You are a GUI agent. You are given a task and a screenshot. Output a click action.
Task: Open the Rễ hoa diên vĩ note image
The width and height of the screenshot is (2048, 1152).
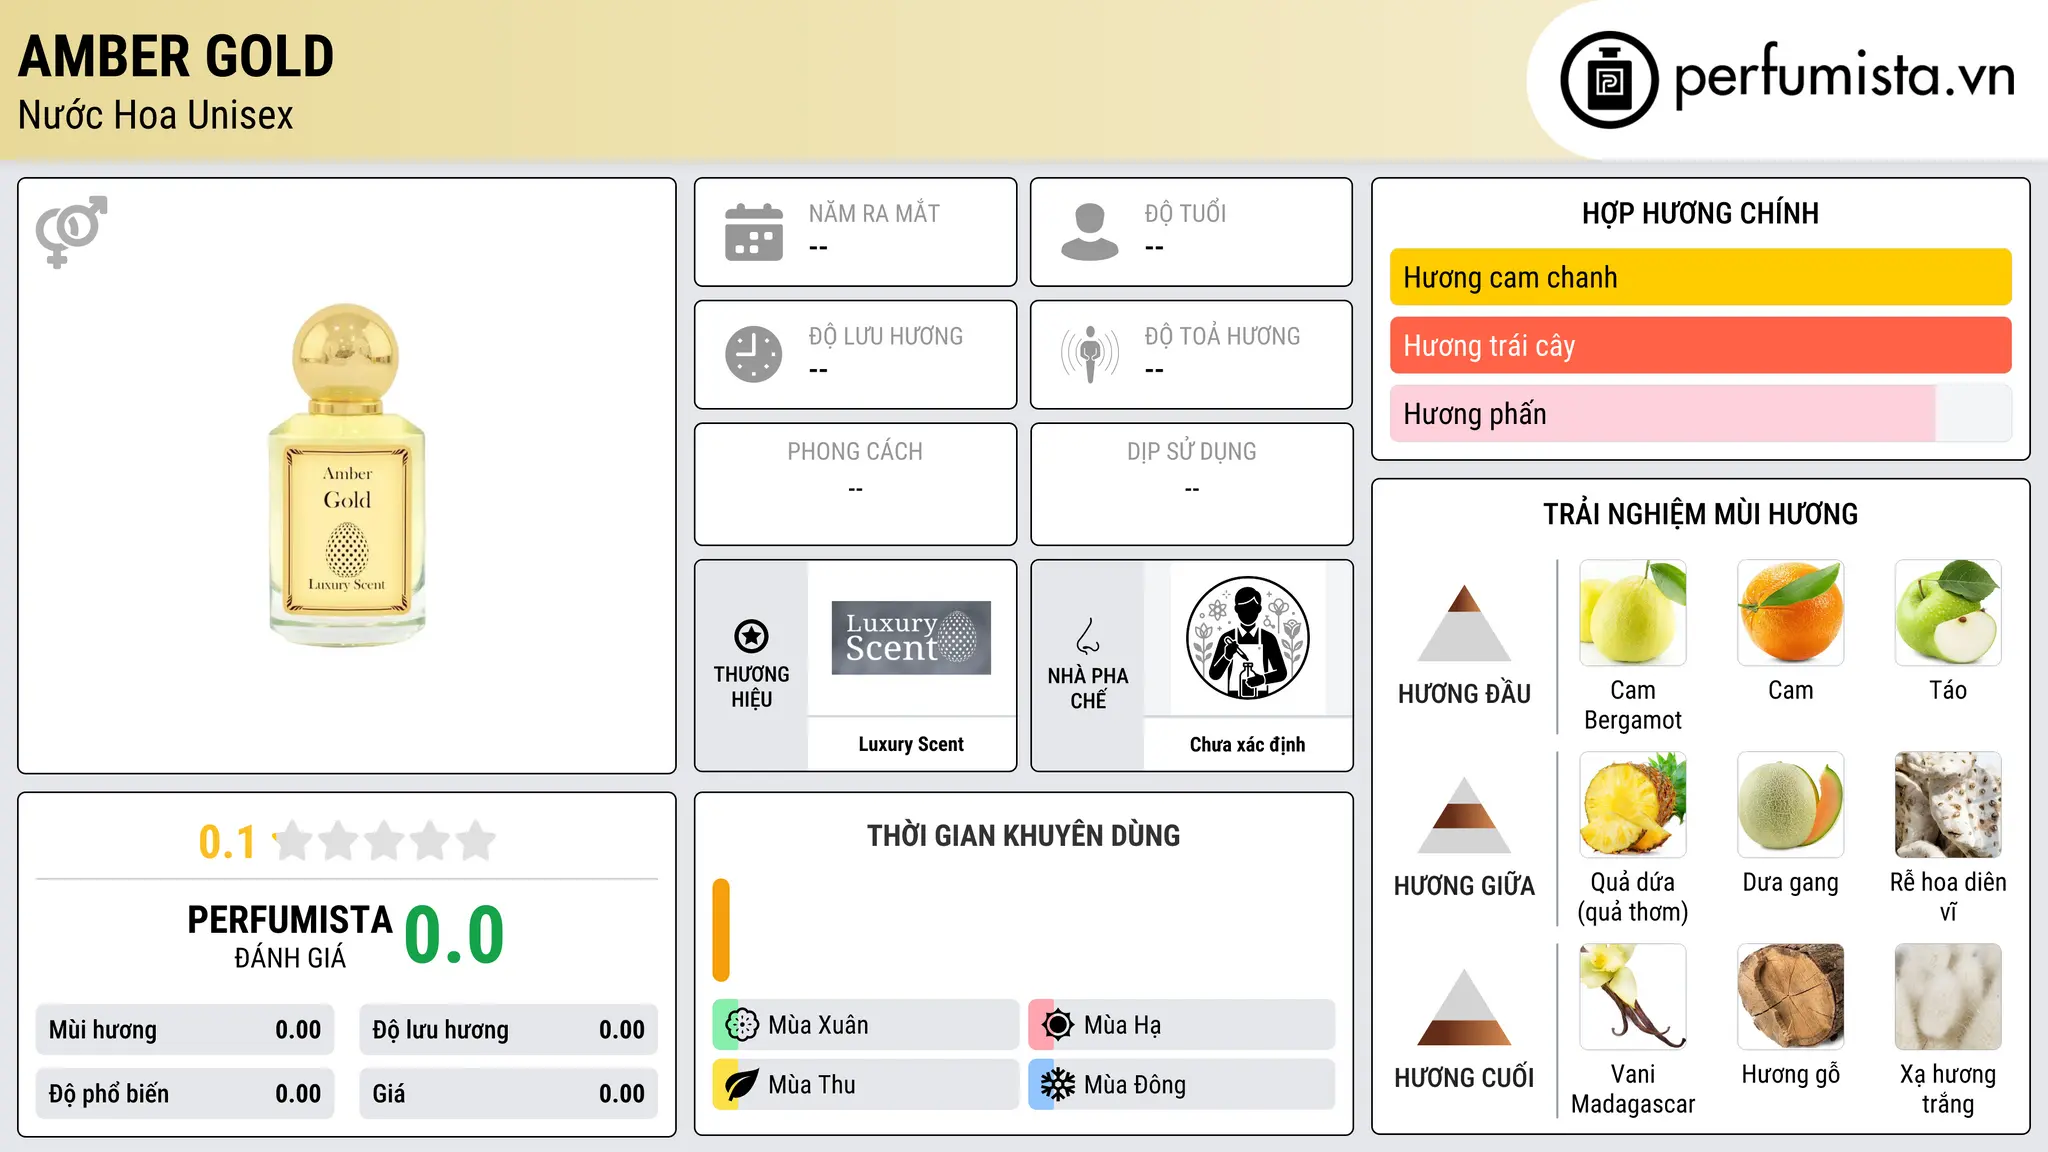click(x=1948, y=805)
